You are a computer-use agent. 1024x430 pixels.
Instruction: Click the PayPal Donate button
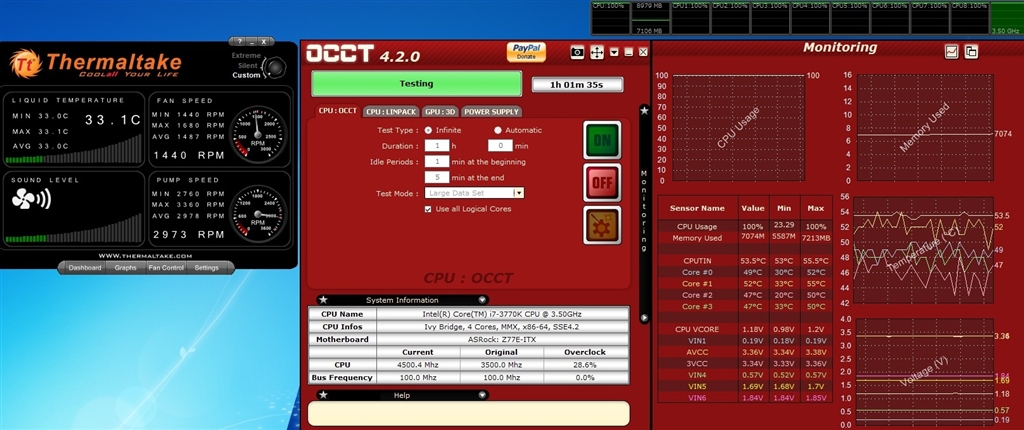coord(526,52)
